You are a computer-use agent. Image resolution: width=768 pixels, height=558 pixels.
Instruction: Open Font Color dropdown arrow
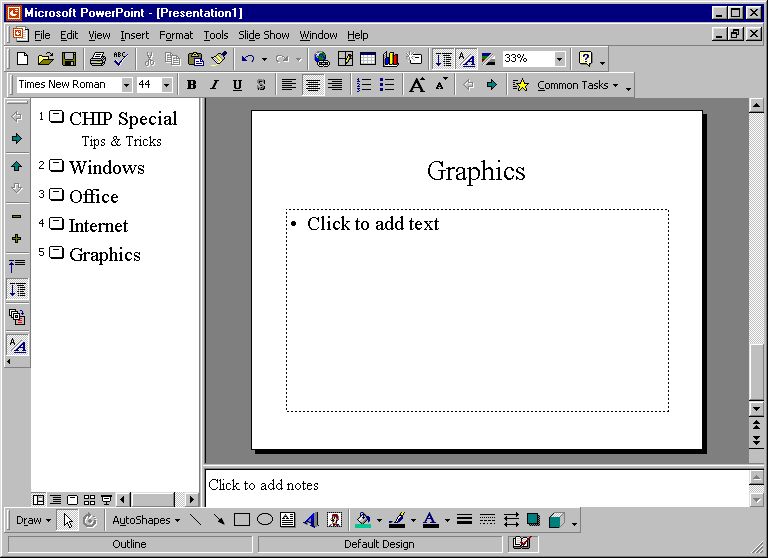[x=447, y=520]
